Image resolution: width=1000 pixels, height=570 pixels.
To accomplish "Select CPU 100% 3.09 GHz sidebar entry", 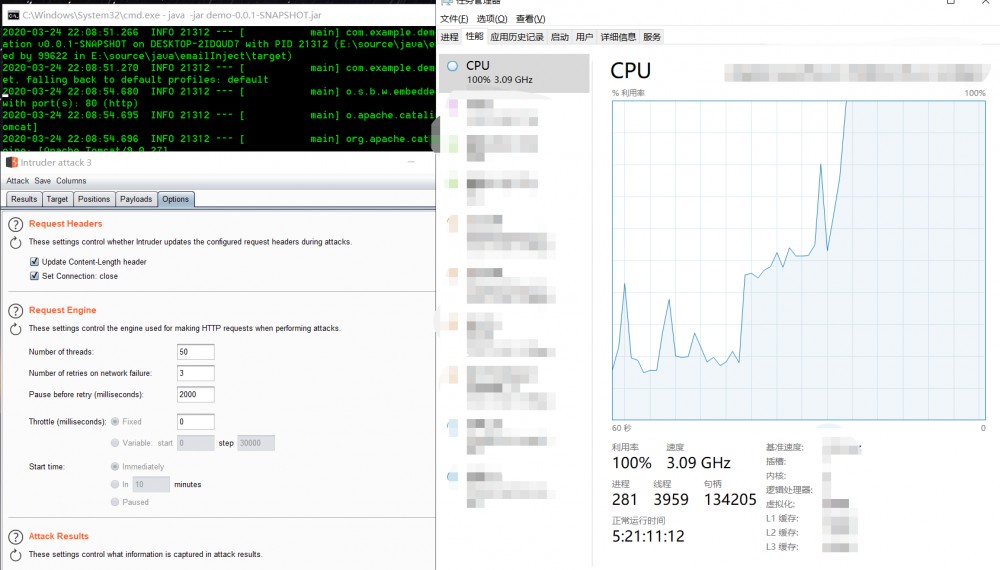I will (x=514, y=73).
